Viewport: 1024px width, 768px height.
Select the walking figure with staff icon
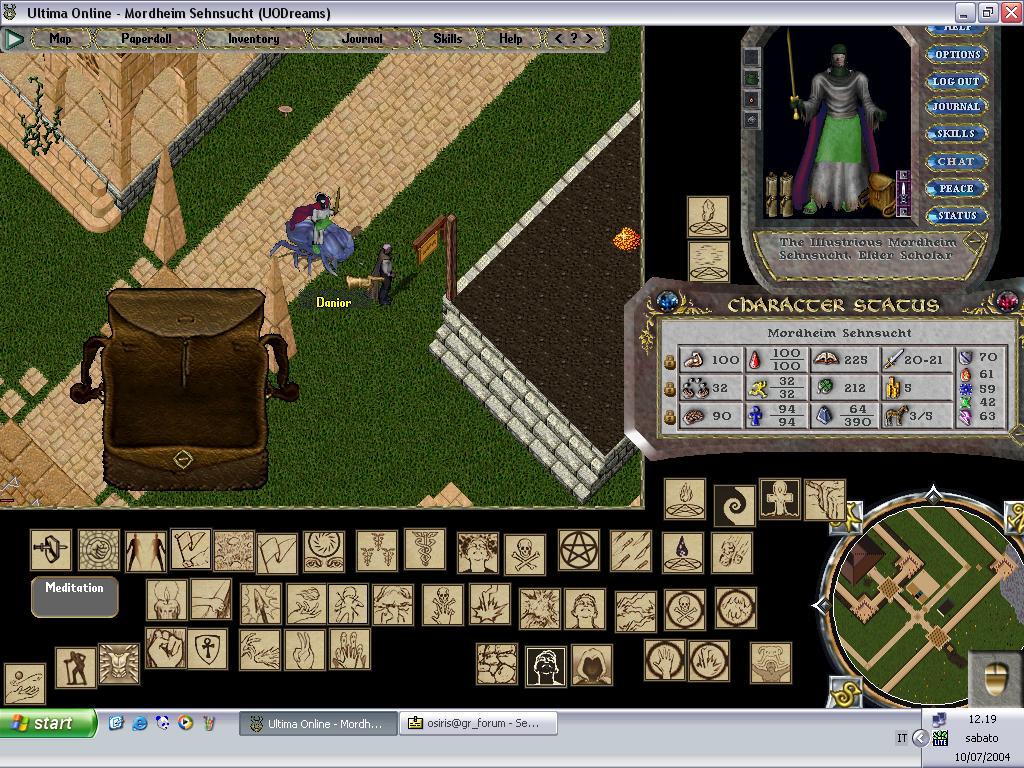click(x=76, y=667)
